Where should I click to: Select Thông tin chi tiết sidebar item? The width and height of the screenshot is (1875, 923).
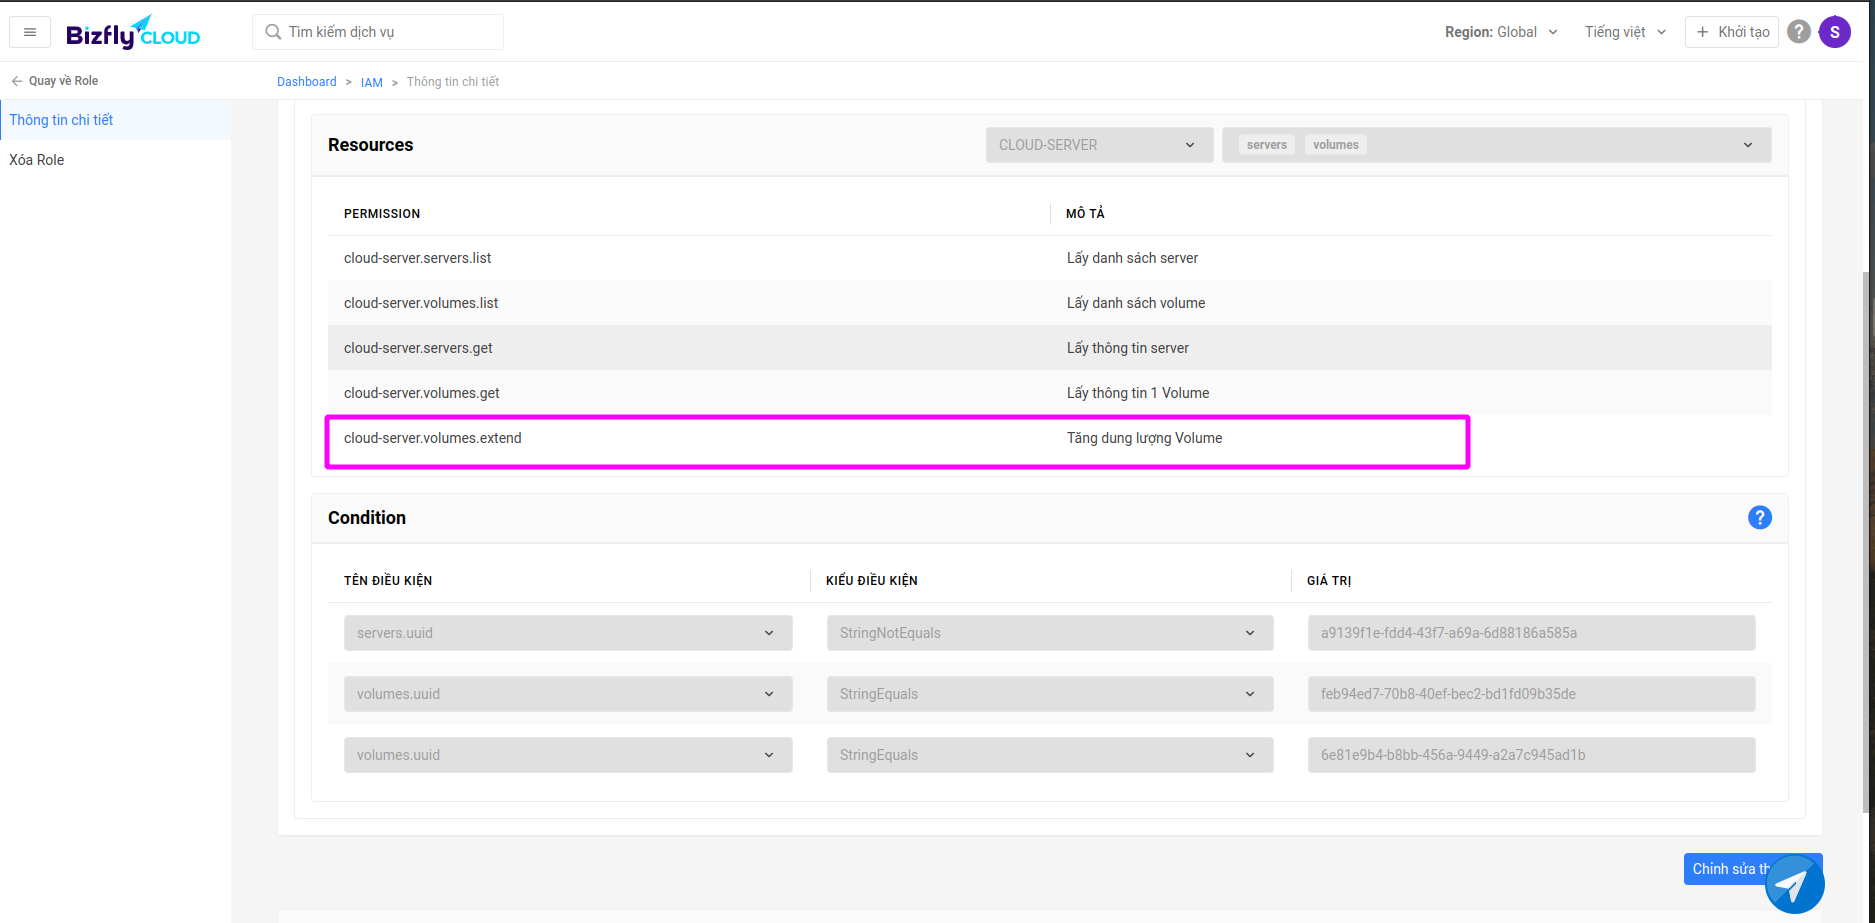tap(61, 120)
